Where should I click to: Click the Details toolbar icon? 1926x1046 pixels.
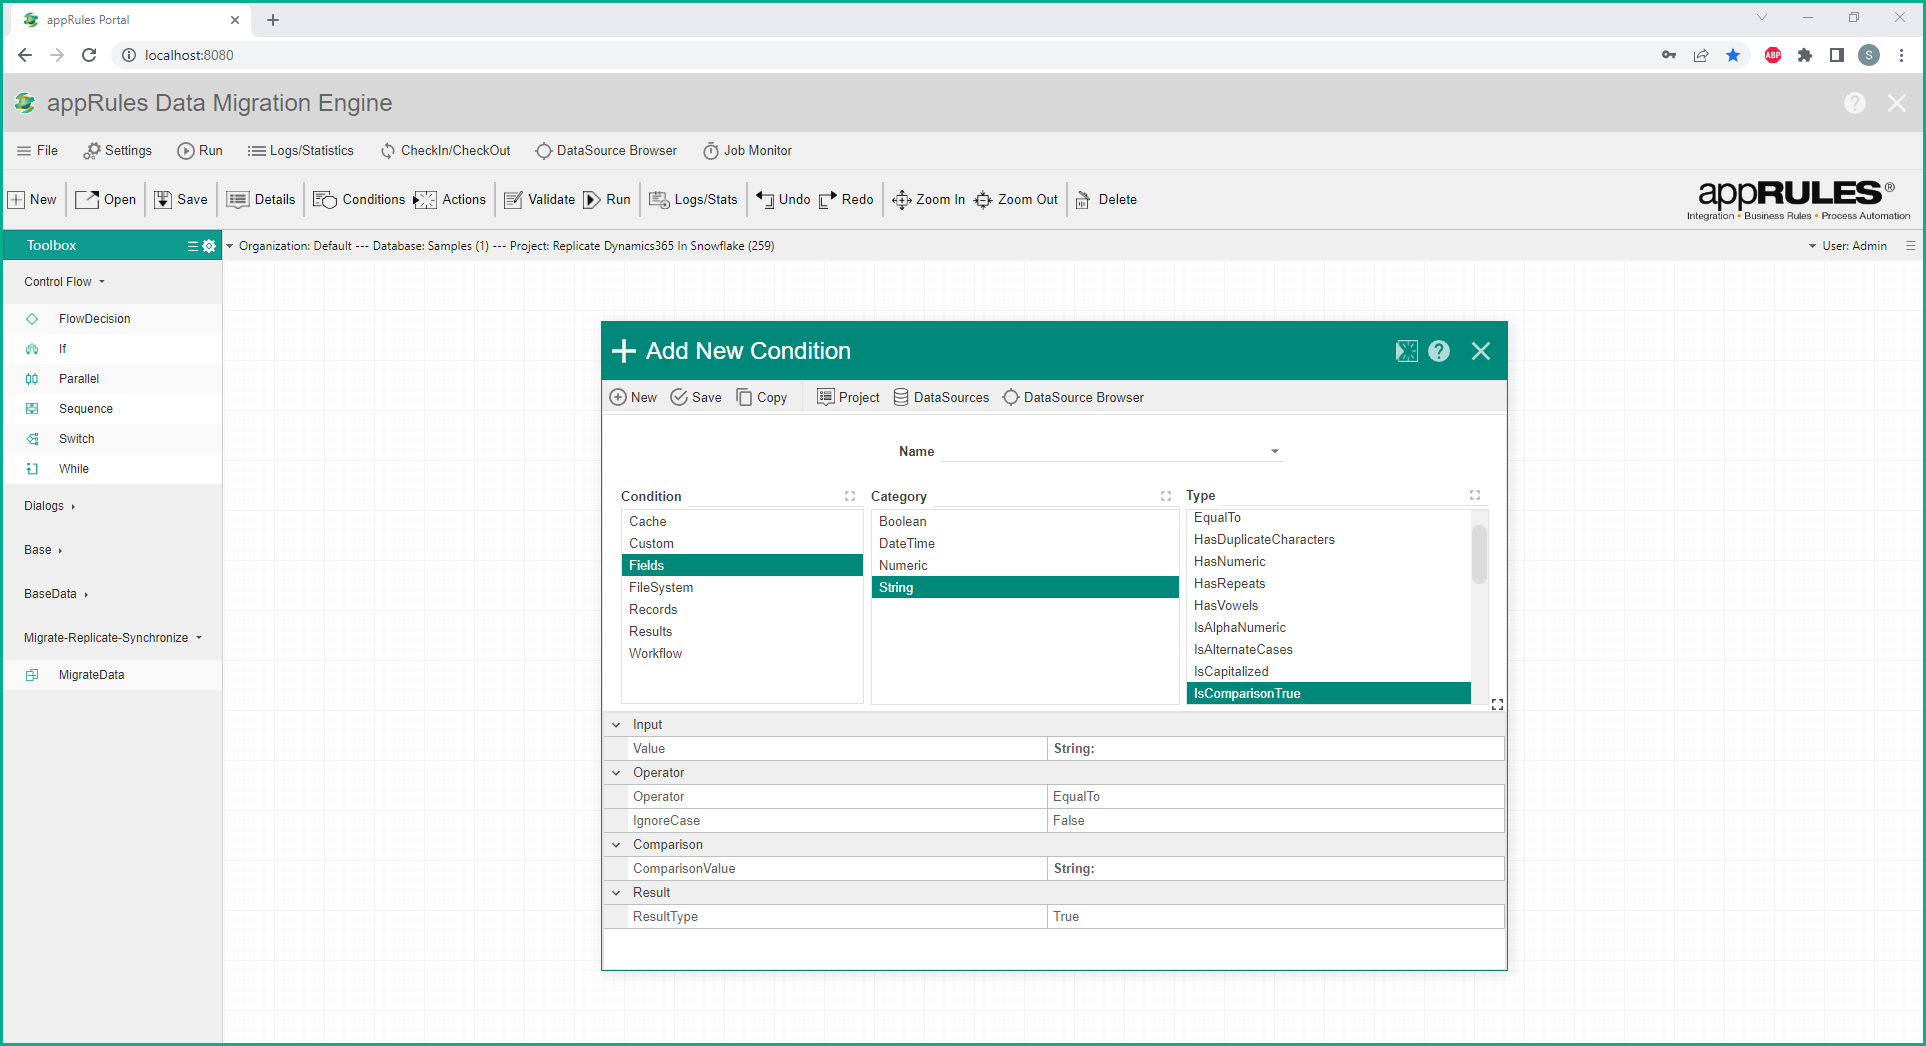[261, 200]
